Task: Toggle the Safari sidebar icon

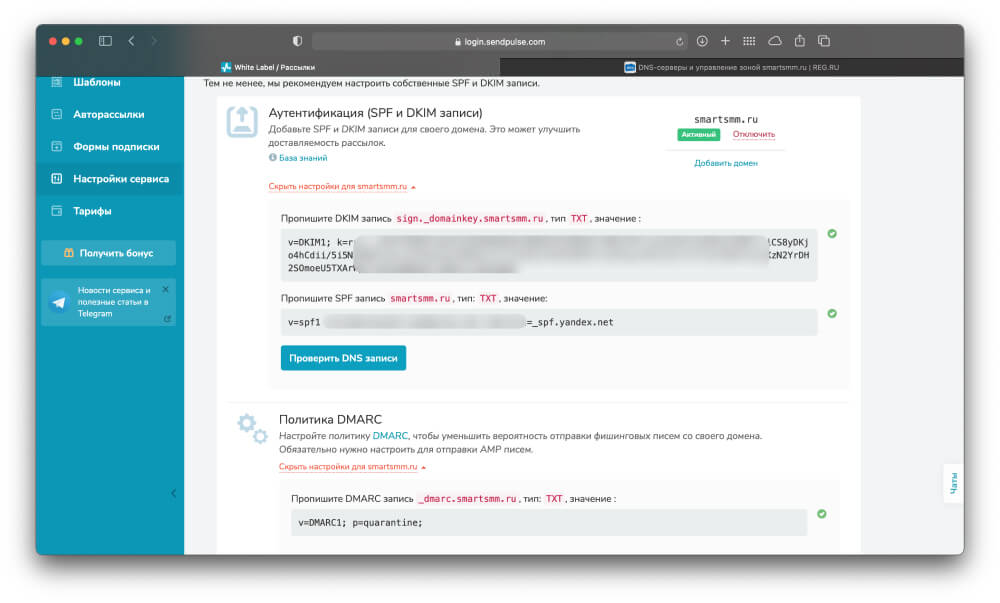Action: click(x=105, y=41)
